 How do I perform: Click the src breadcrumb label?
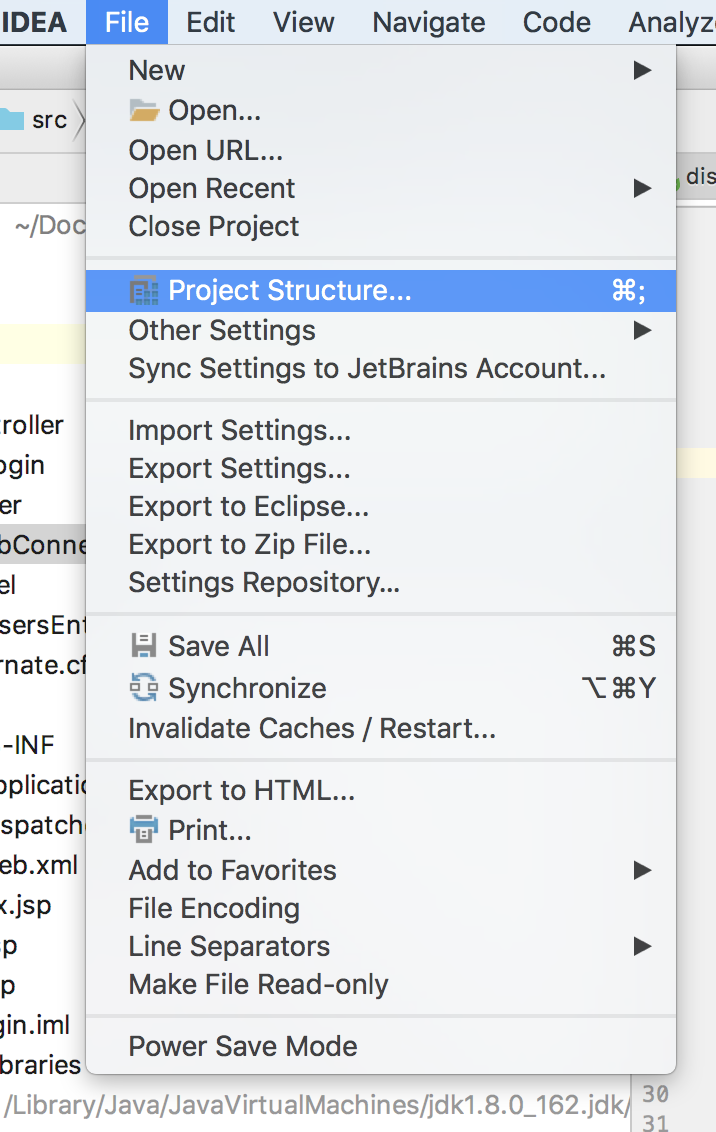click(x=49, y=120)
